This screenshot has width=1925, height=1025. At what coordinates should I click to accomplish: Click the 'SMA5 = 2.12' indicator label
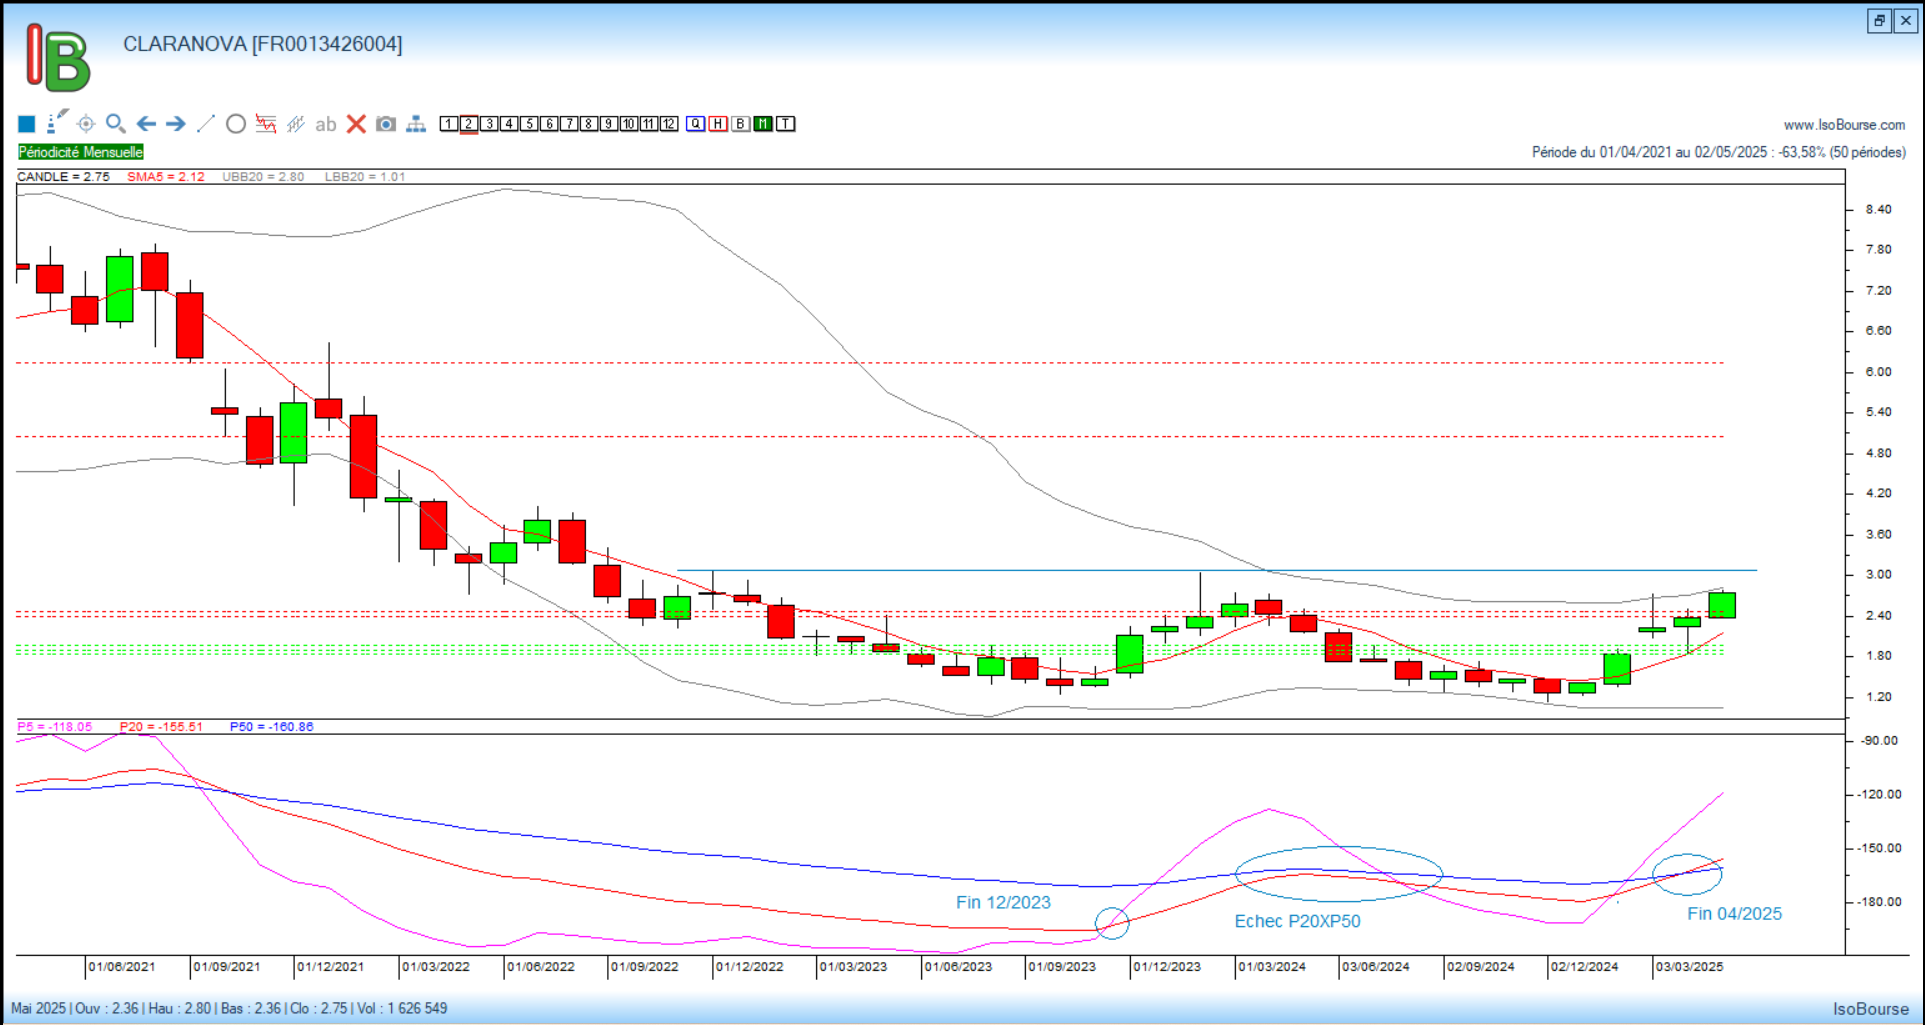[166, 177]
